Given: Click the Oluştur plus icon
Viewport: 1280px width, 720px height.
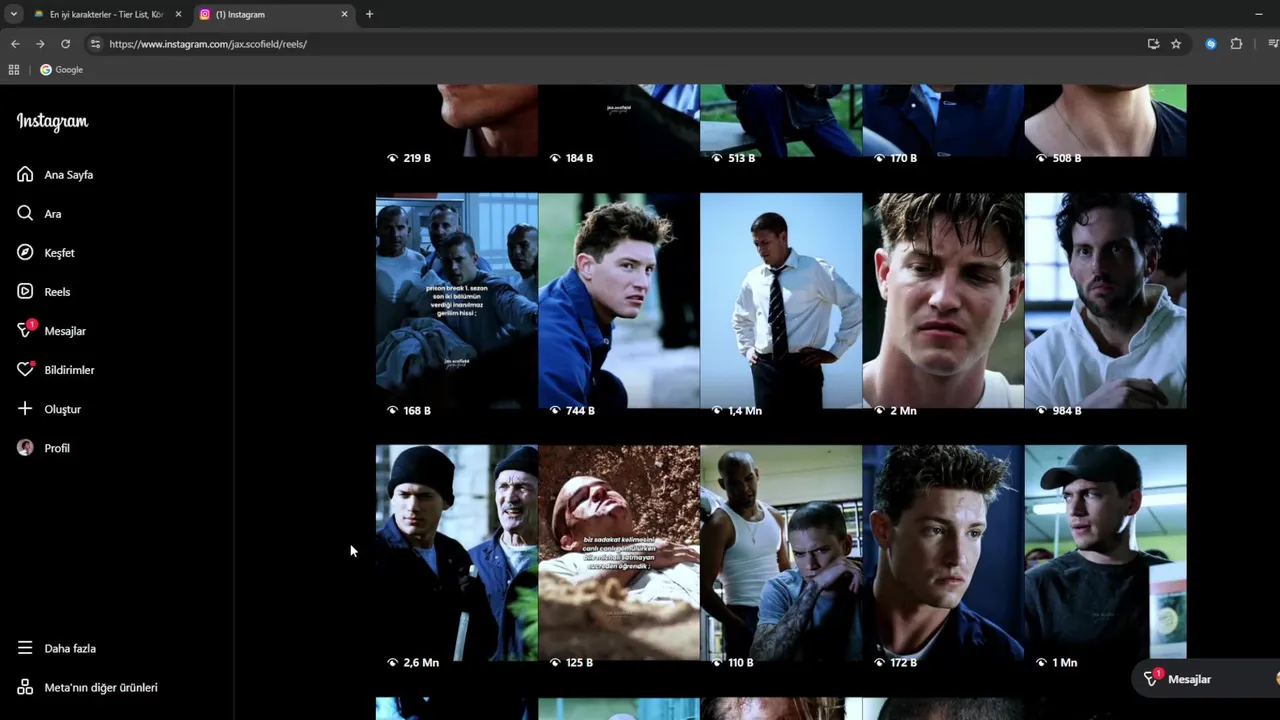Looking at the screenshot, I should (25, 408).
